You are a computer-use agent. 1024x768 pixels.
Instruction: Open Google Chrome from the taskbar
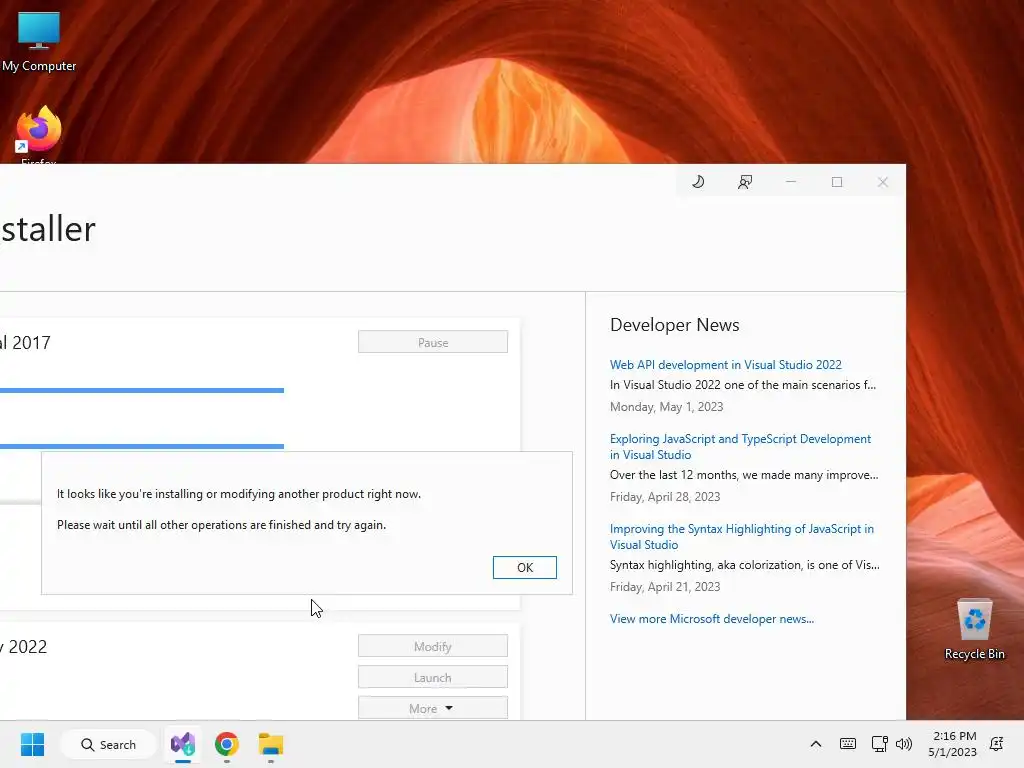227,744
